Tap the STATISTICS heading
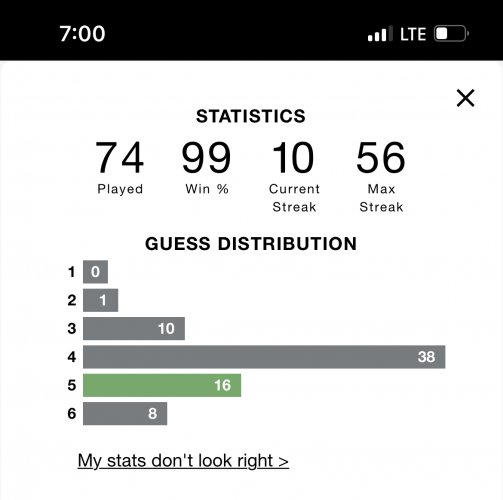Viewport: 503px width, 500px height. click(251, 116)
